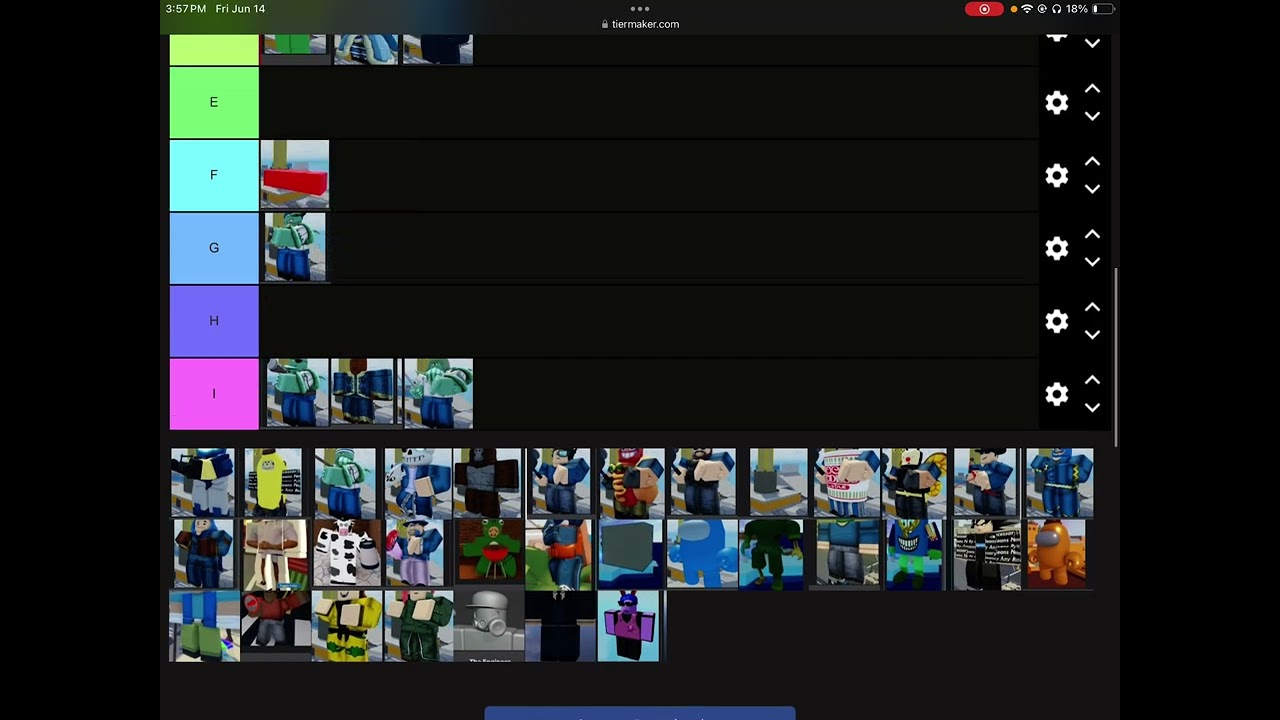Open settings gear for tier H
This screenshot has height=720, width=1280.
coord(1056,321)
